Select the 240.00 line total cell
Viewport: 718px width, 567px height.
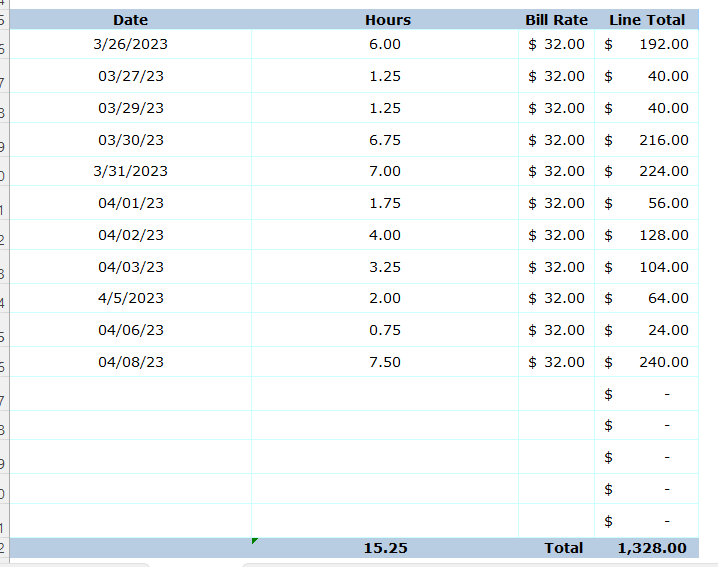point(647,362)
